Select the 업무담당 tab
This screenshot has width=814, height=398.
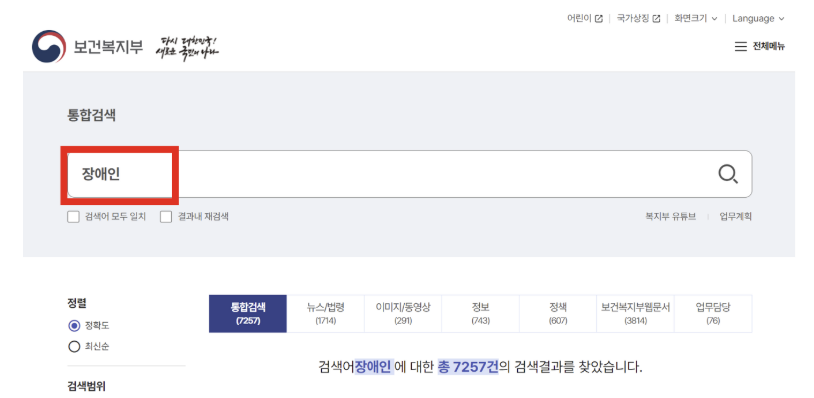click(x=713, y=313)
